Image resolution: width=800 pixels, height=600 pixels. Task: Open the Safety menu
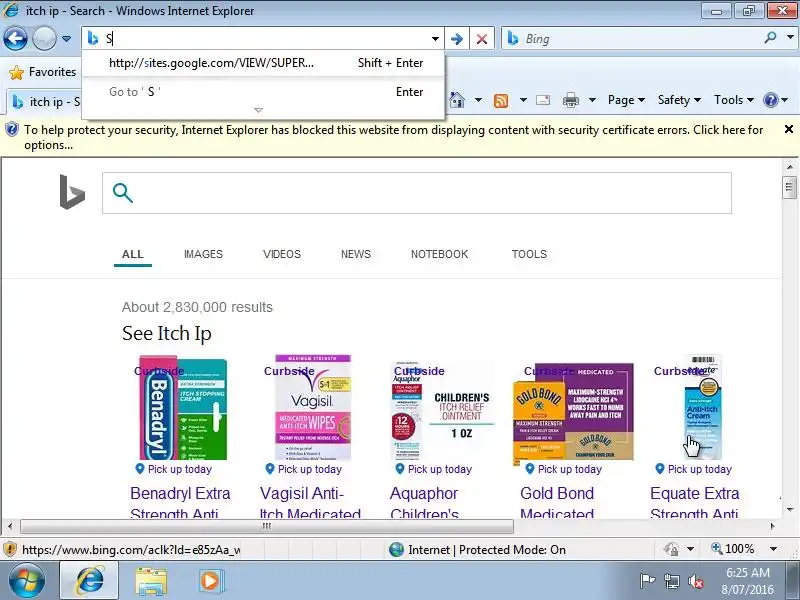tap(679, 100)
